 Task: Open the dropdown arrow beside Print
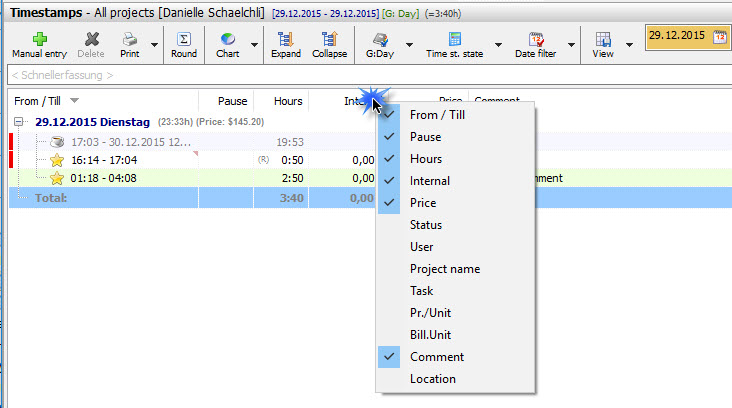point(154,45)
